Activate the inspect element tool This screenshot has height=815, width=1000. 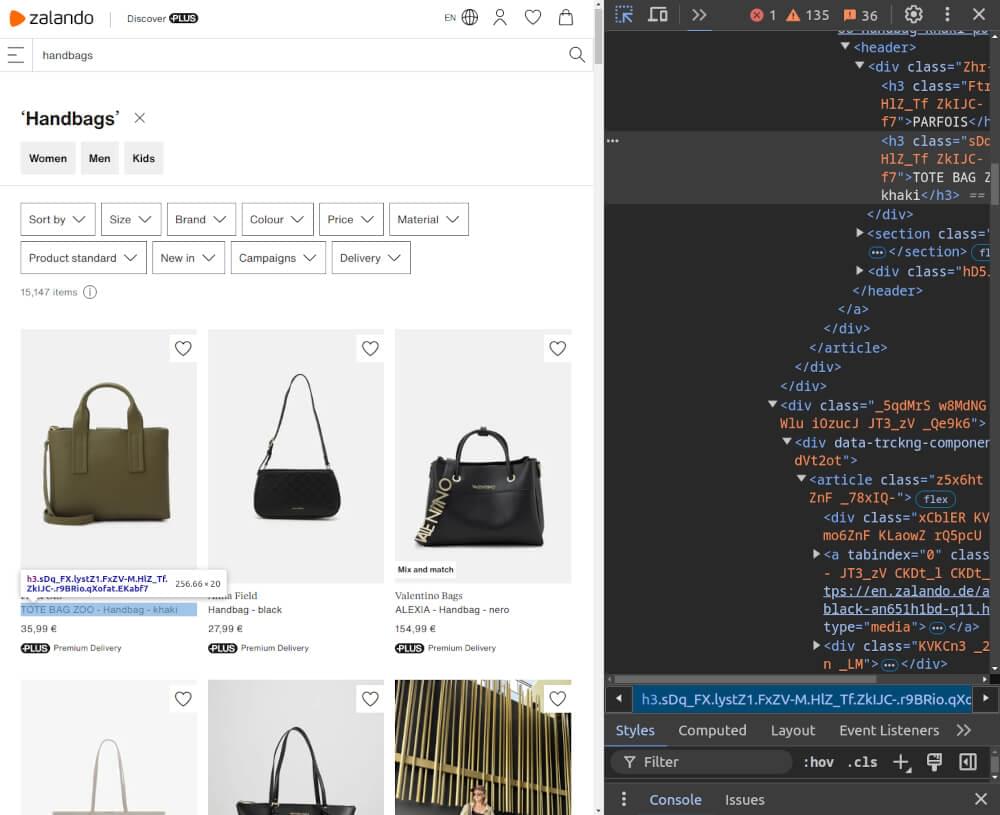622,14
